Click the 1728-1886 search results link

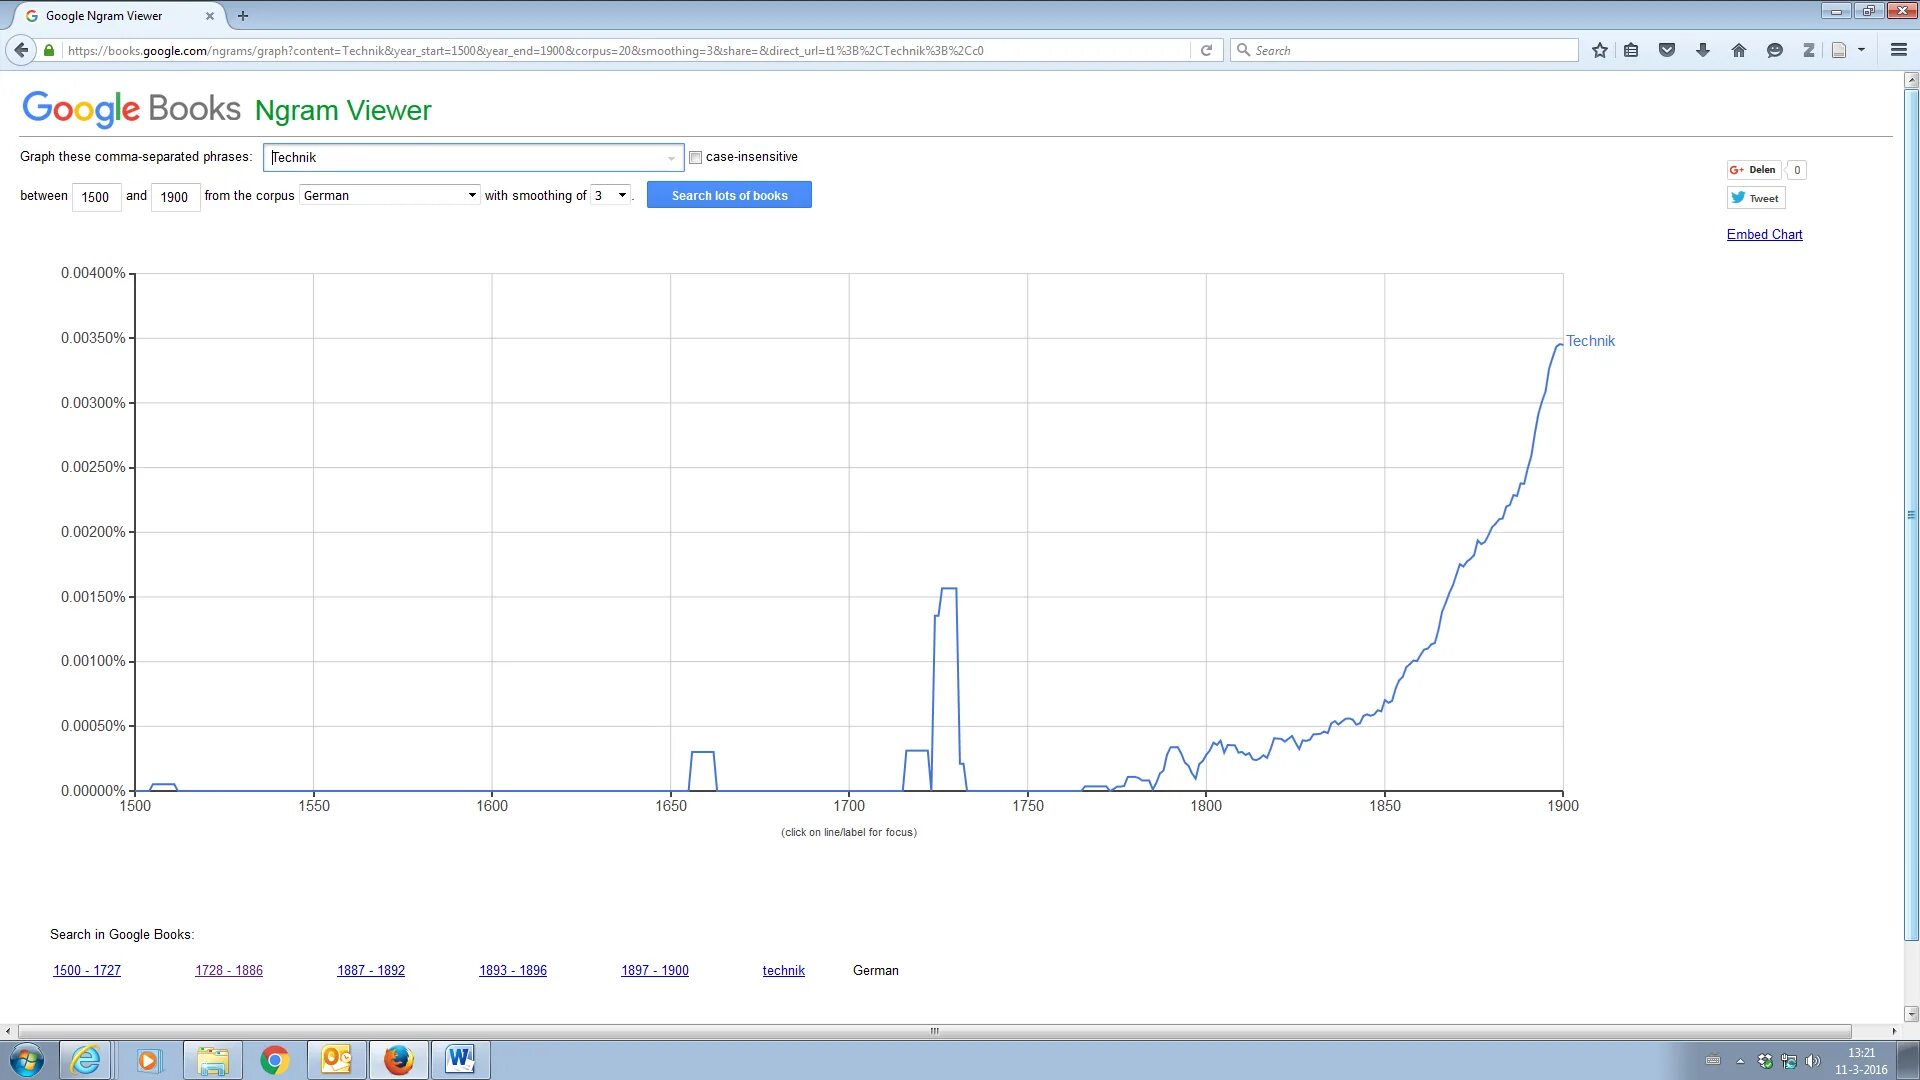coord(228,971)
